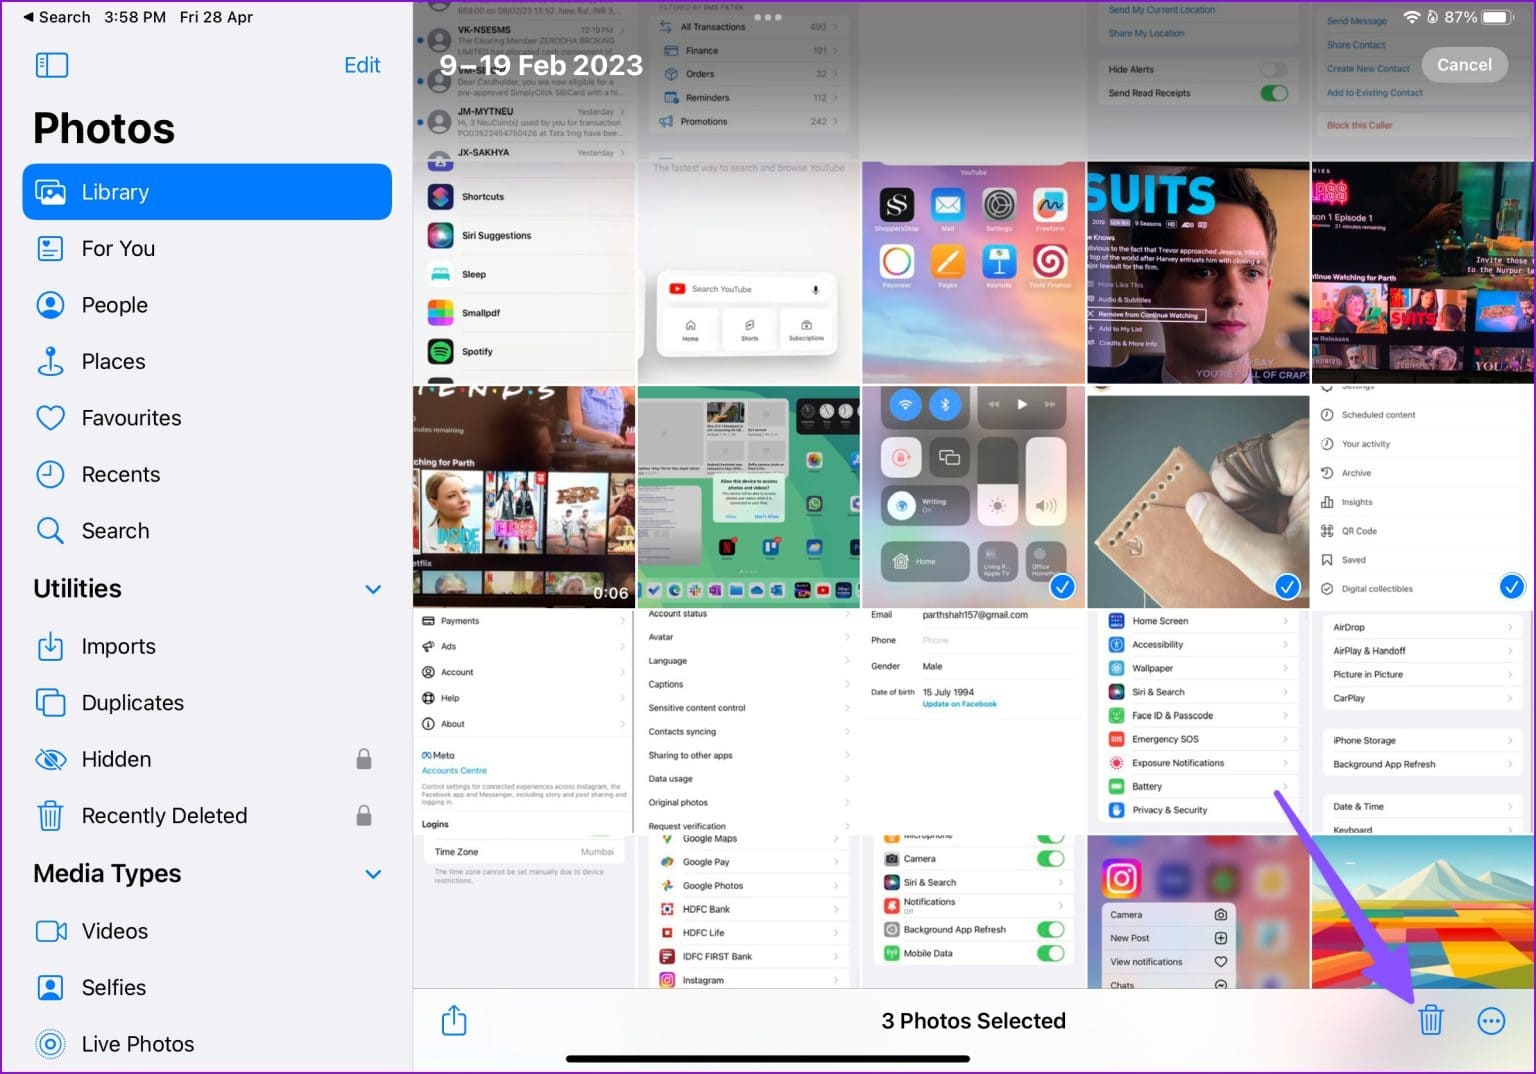Open the Live Photos media type

pyautogui.click(x=207, y=1044)
